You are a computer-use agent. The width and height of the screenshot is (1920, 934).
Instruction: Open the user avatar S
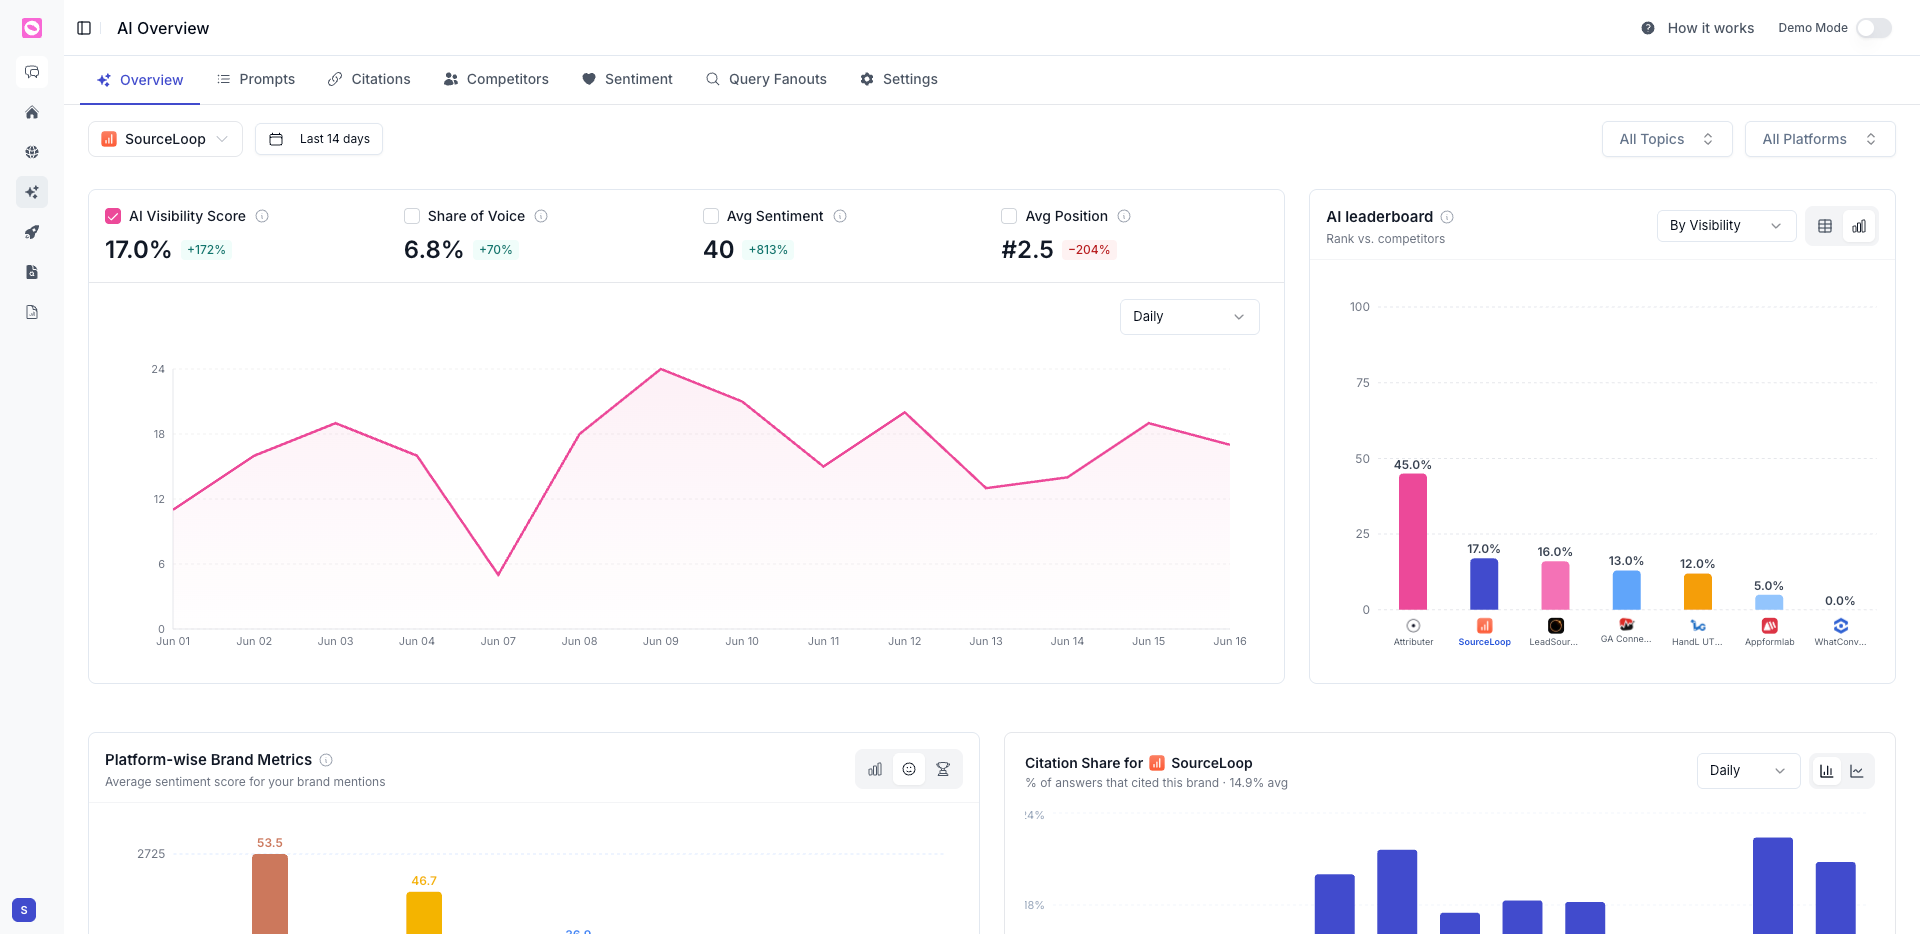[x=24, y=910]
